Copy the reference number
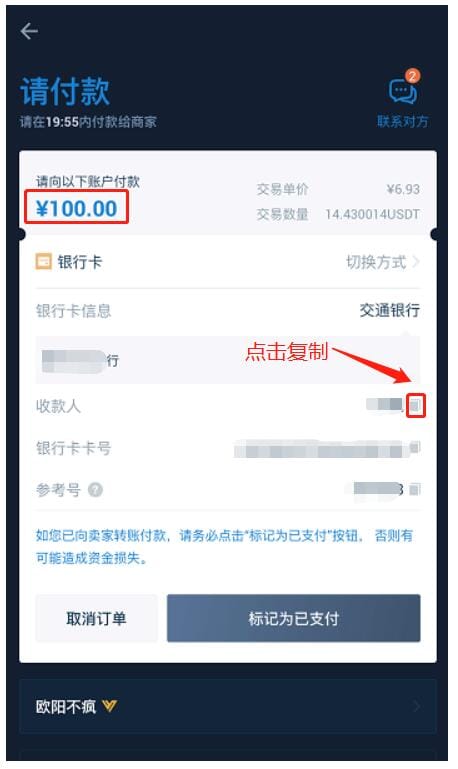Viewport: 458px width, 769px height. tap(415, 489)
